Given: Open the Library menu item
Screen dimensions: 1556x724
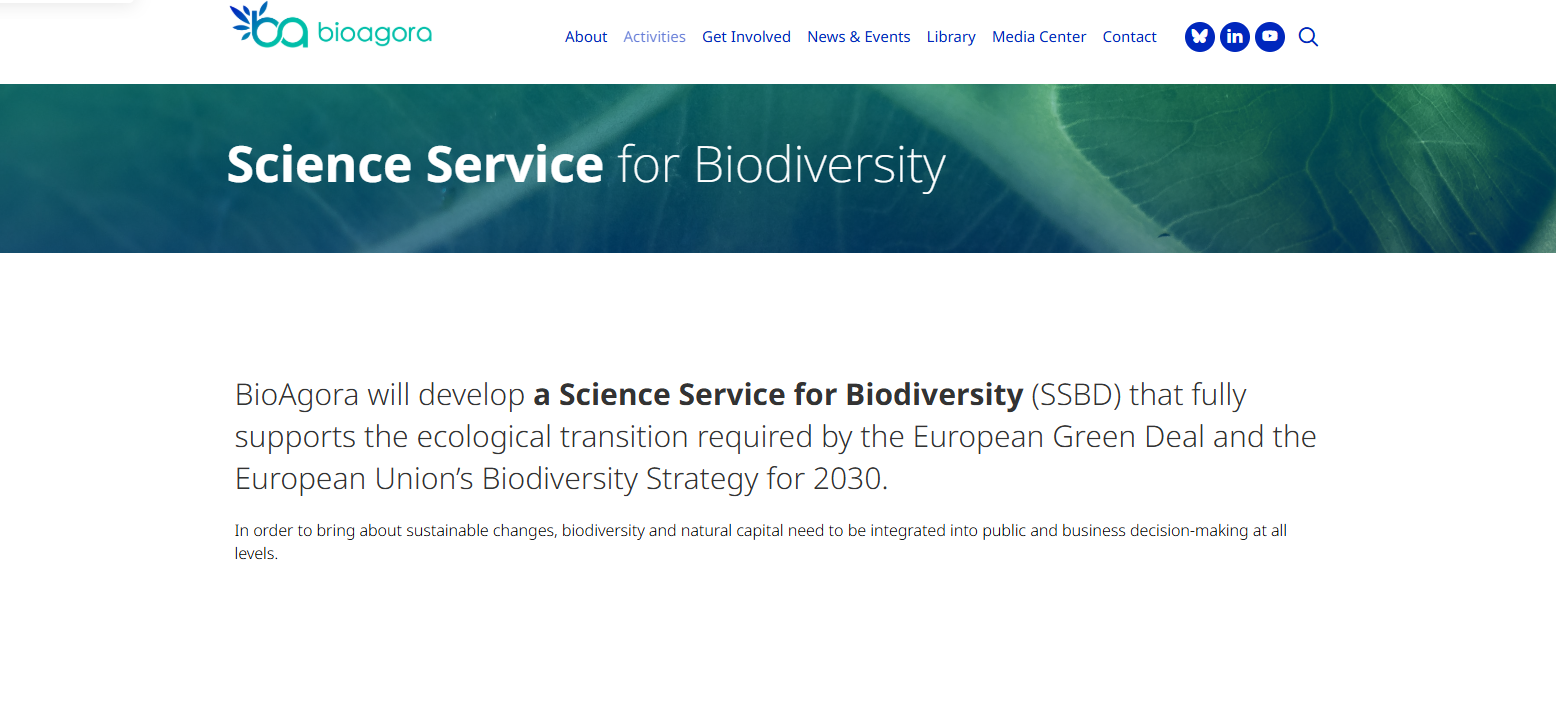Looking at the screenshot, I should (950, 37).
